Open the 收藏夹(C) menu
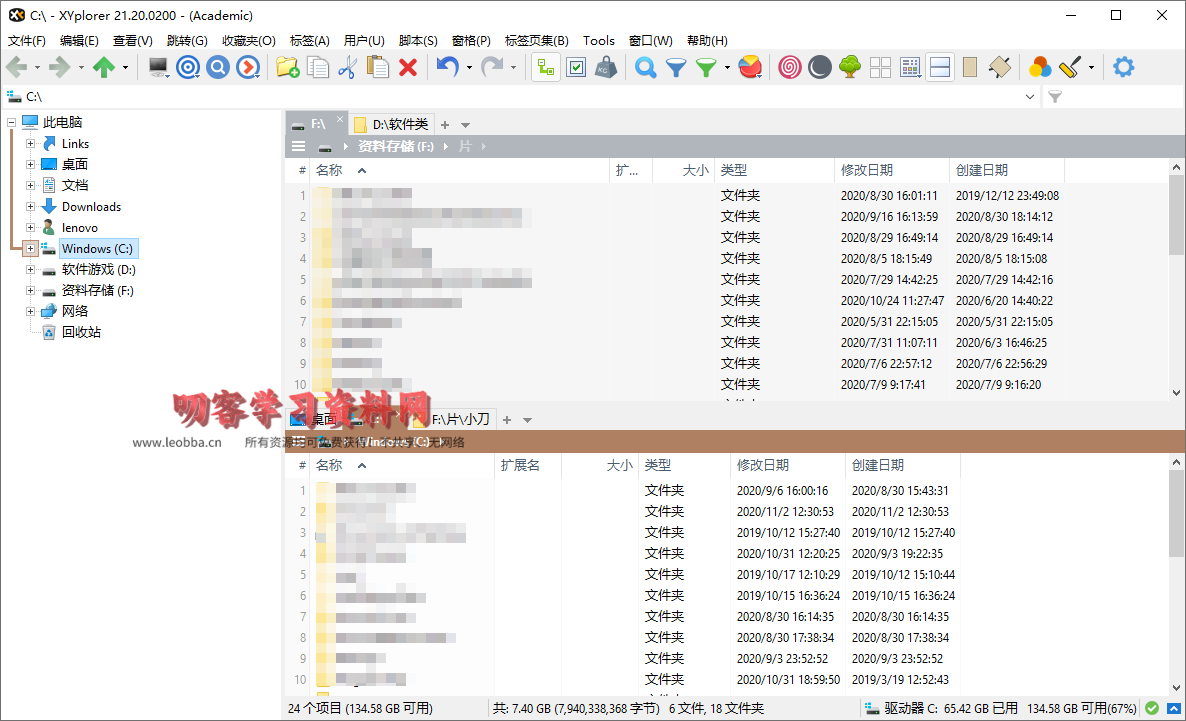Viewport: 1186px width, 721px height. [248, 41]
